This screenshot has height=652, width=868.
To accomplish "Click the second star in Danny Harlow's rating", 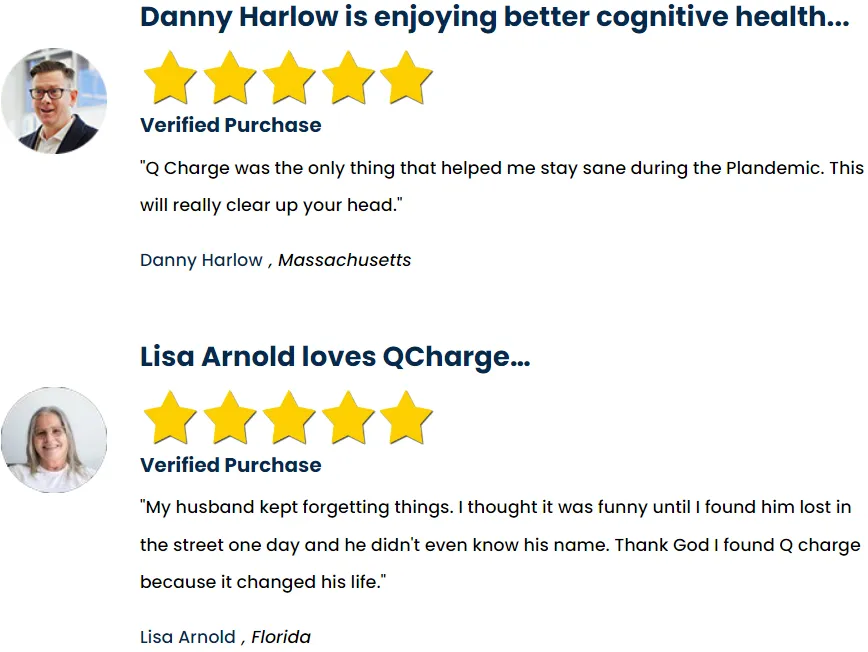I will [x=230, y=78].
